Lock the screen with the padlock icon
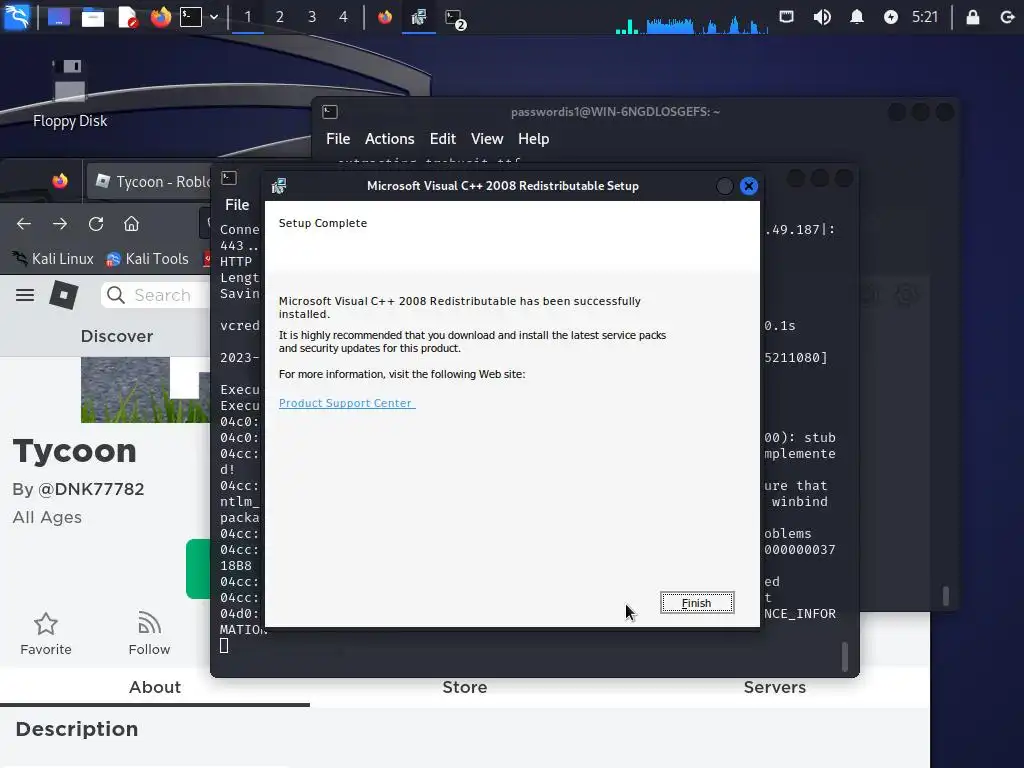1024x768 pixels. pos(972,17)
